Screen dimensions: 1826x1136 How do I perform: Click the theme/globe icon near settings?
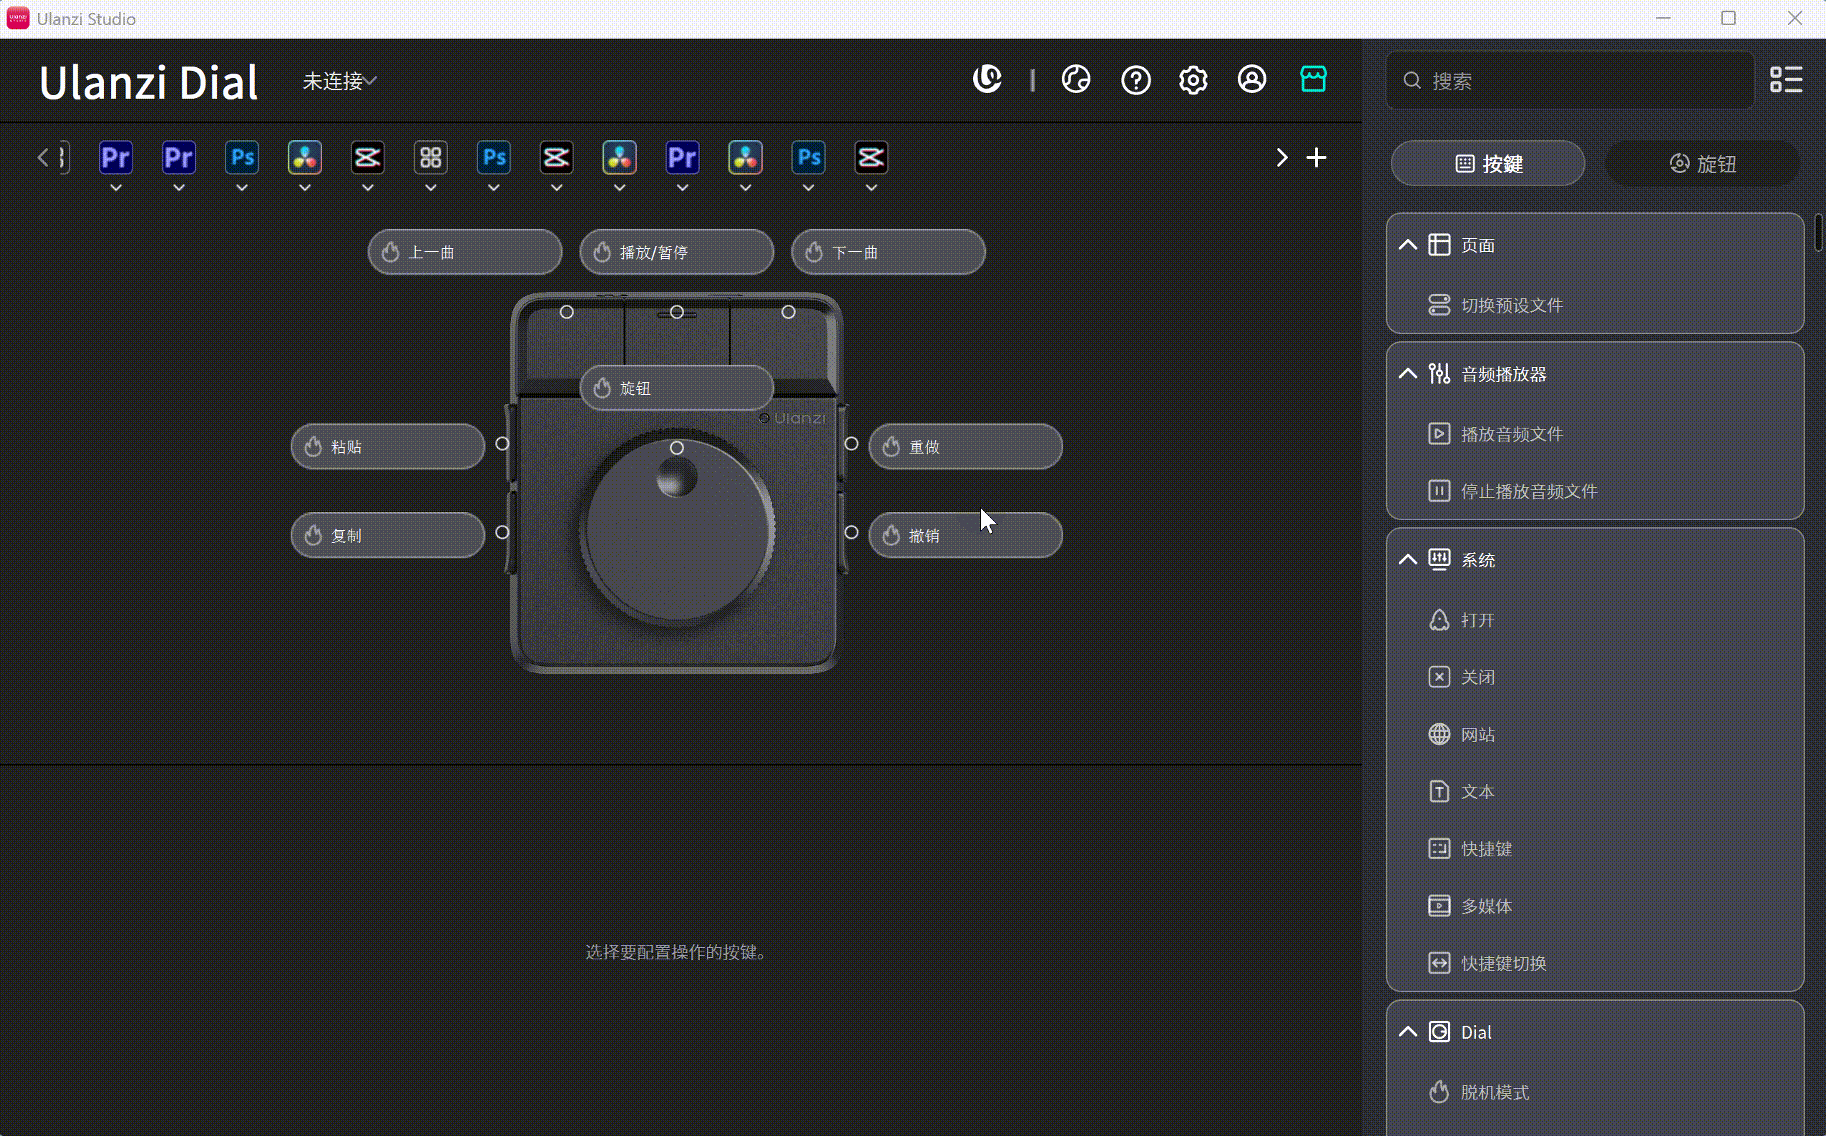click(1076, 79)
